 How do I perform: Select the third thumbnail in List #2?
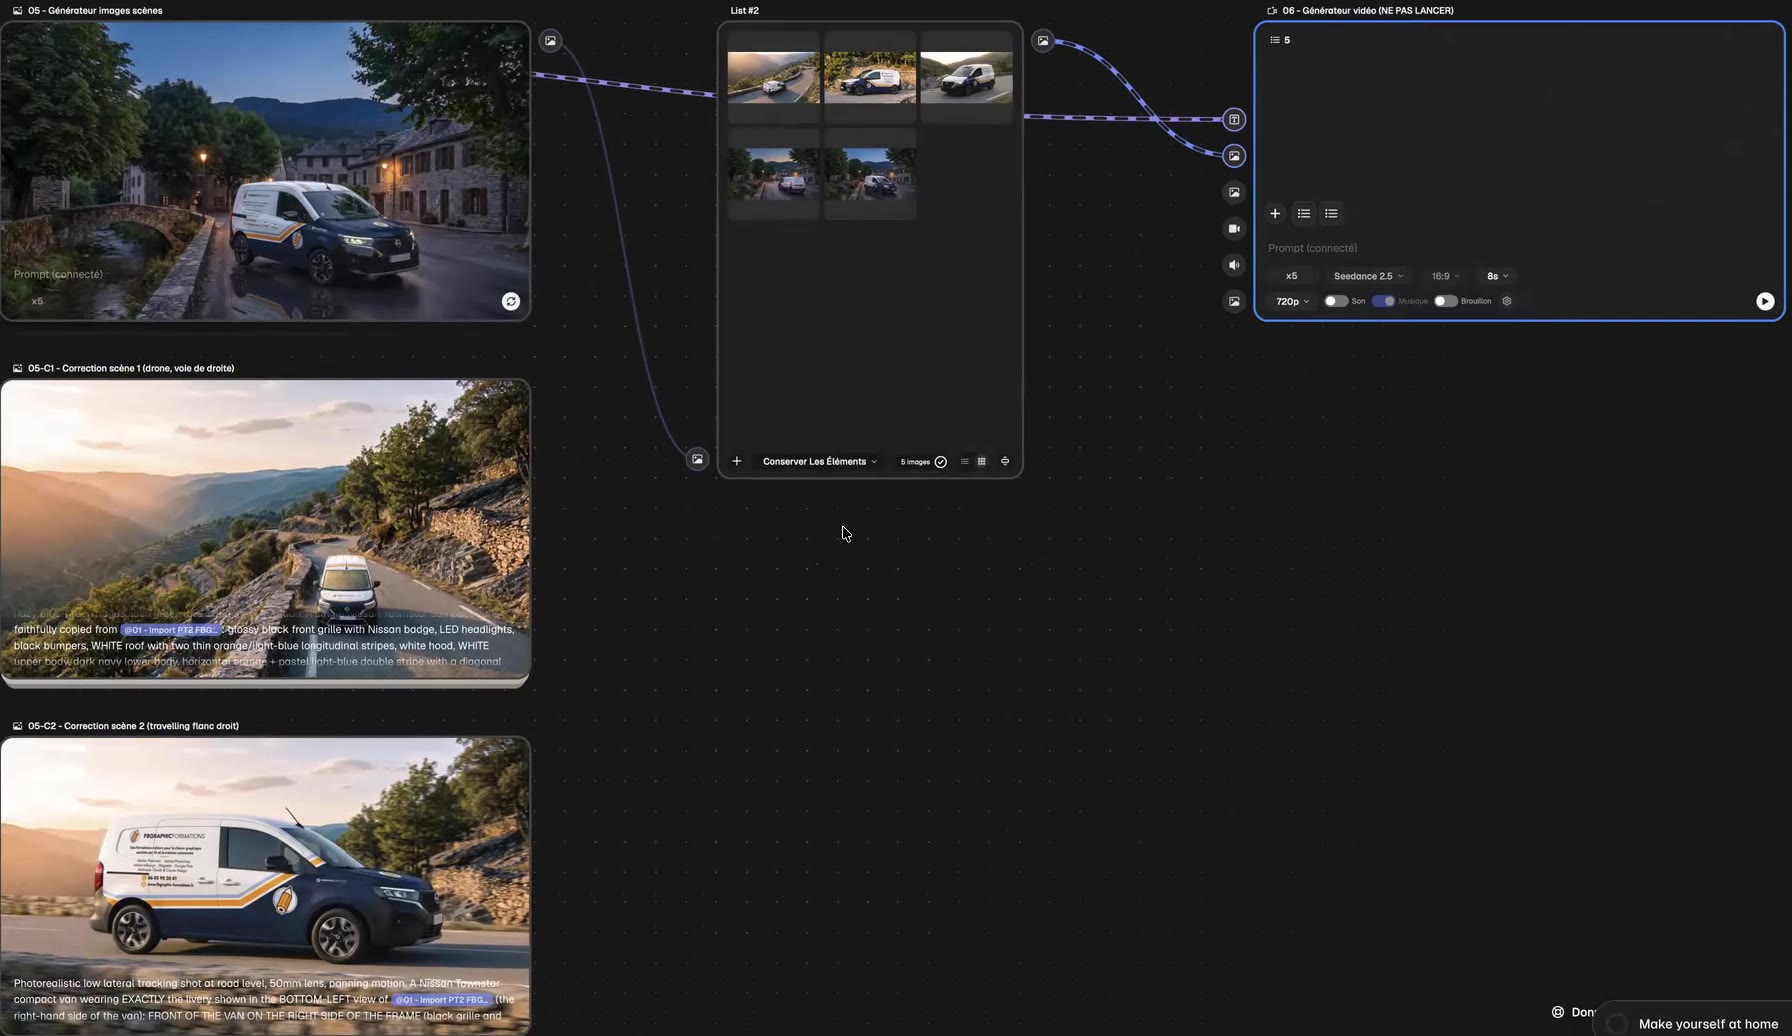pyautogui.click(x=966, y=77)
